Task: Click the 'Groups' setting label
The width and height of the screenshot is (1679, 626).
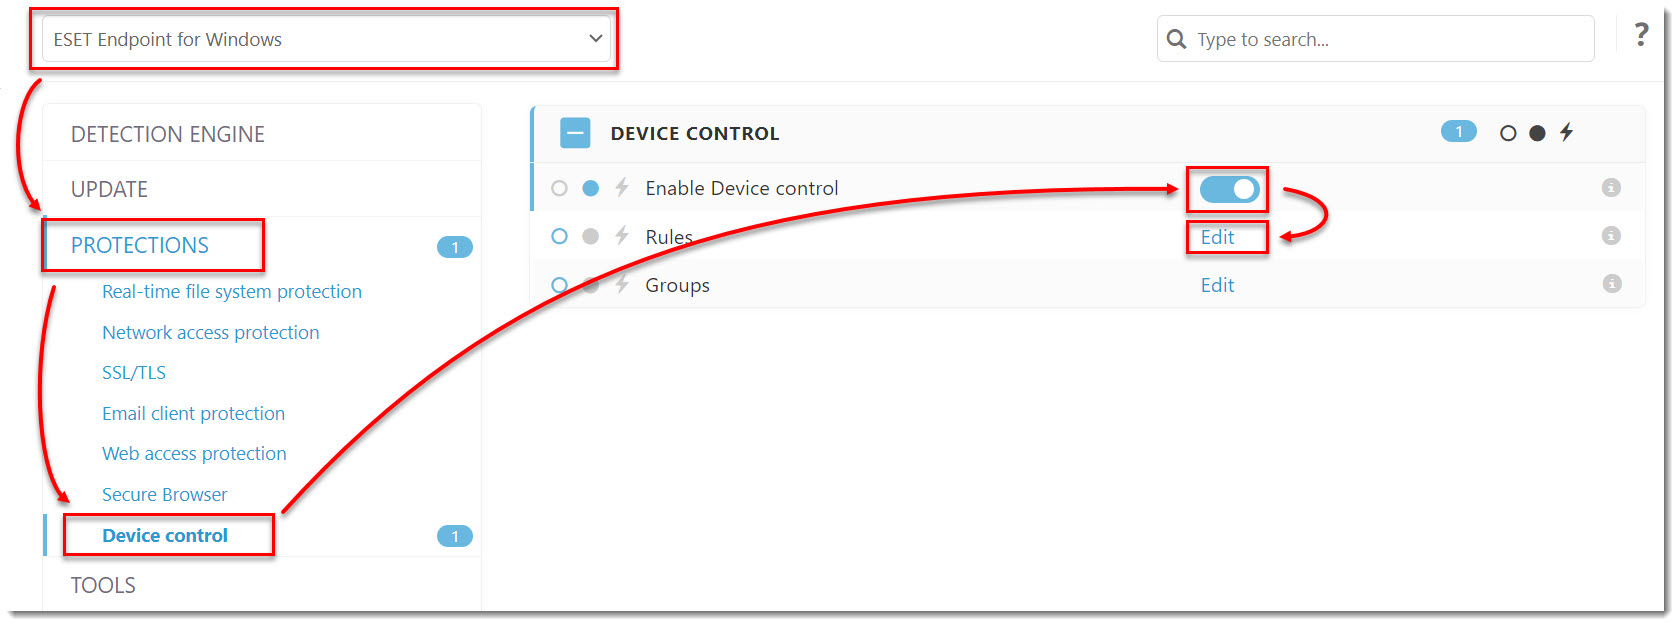Action: point(677,285)
